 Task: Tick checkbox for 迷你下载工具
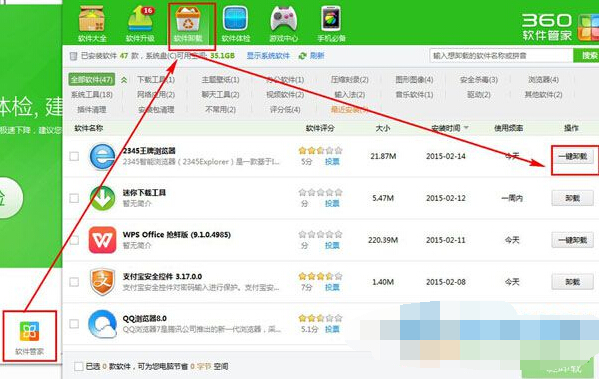[x=74, y=198]
